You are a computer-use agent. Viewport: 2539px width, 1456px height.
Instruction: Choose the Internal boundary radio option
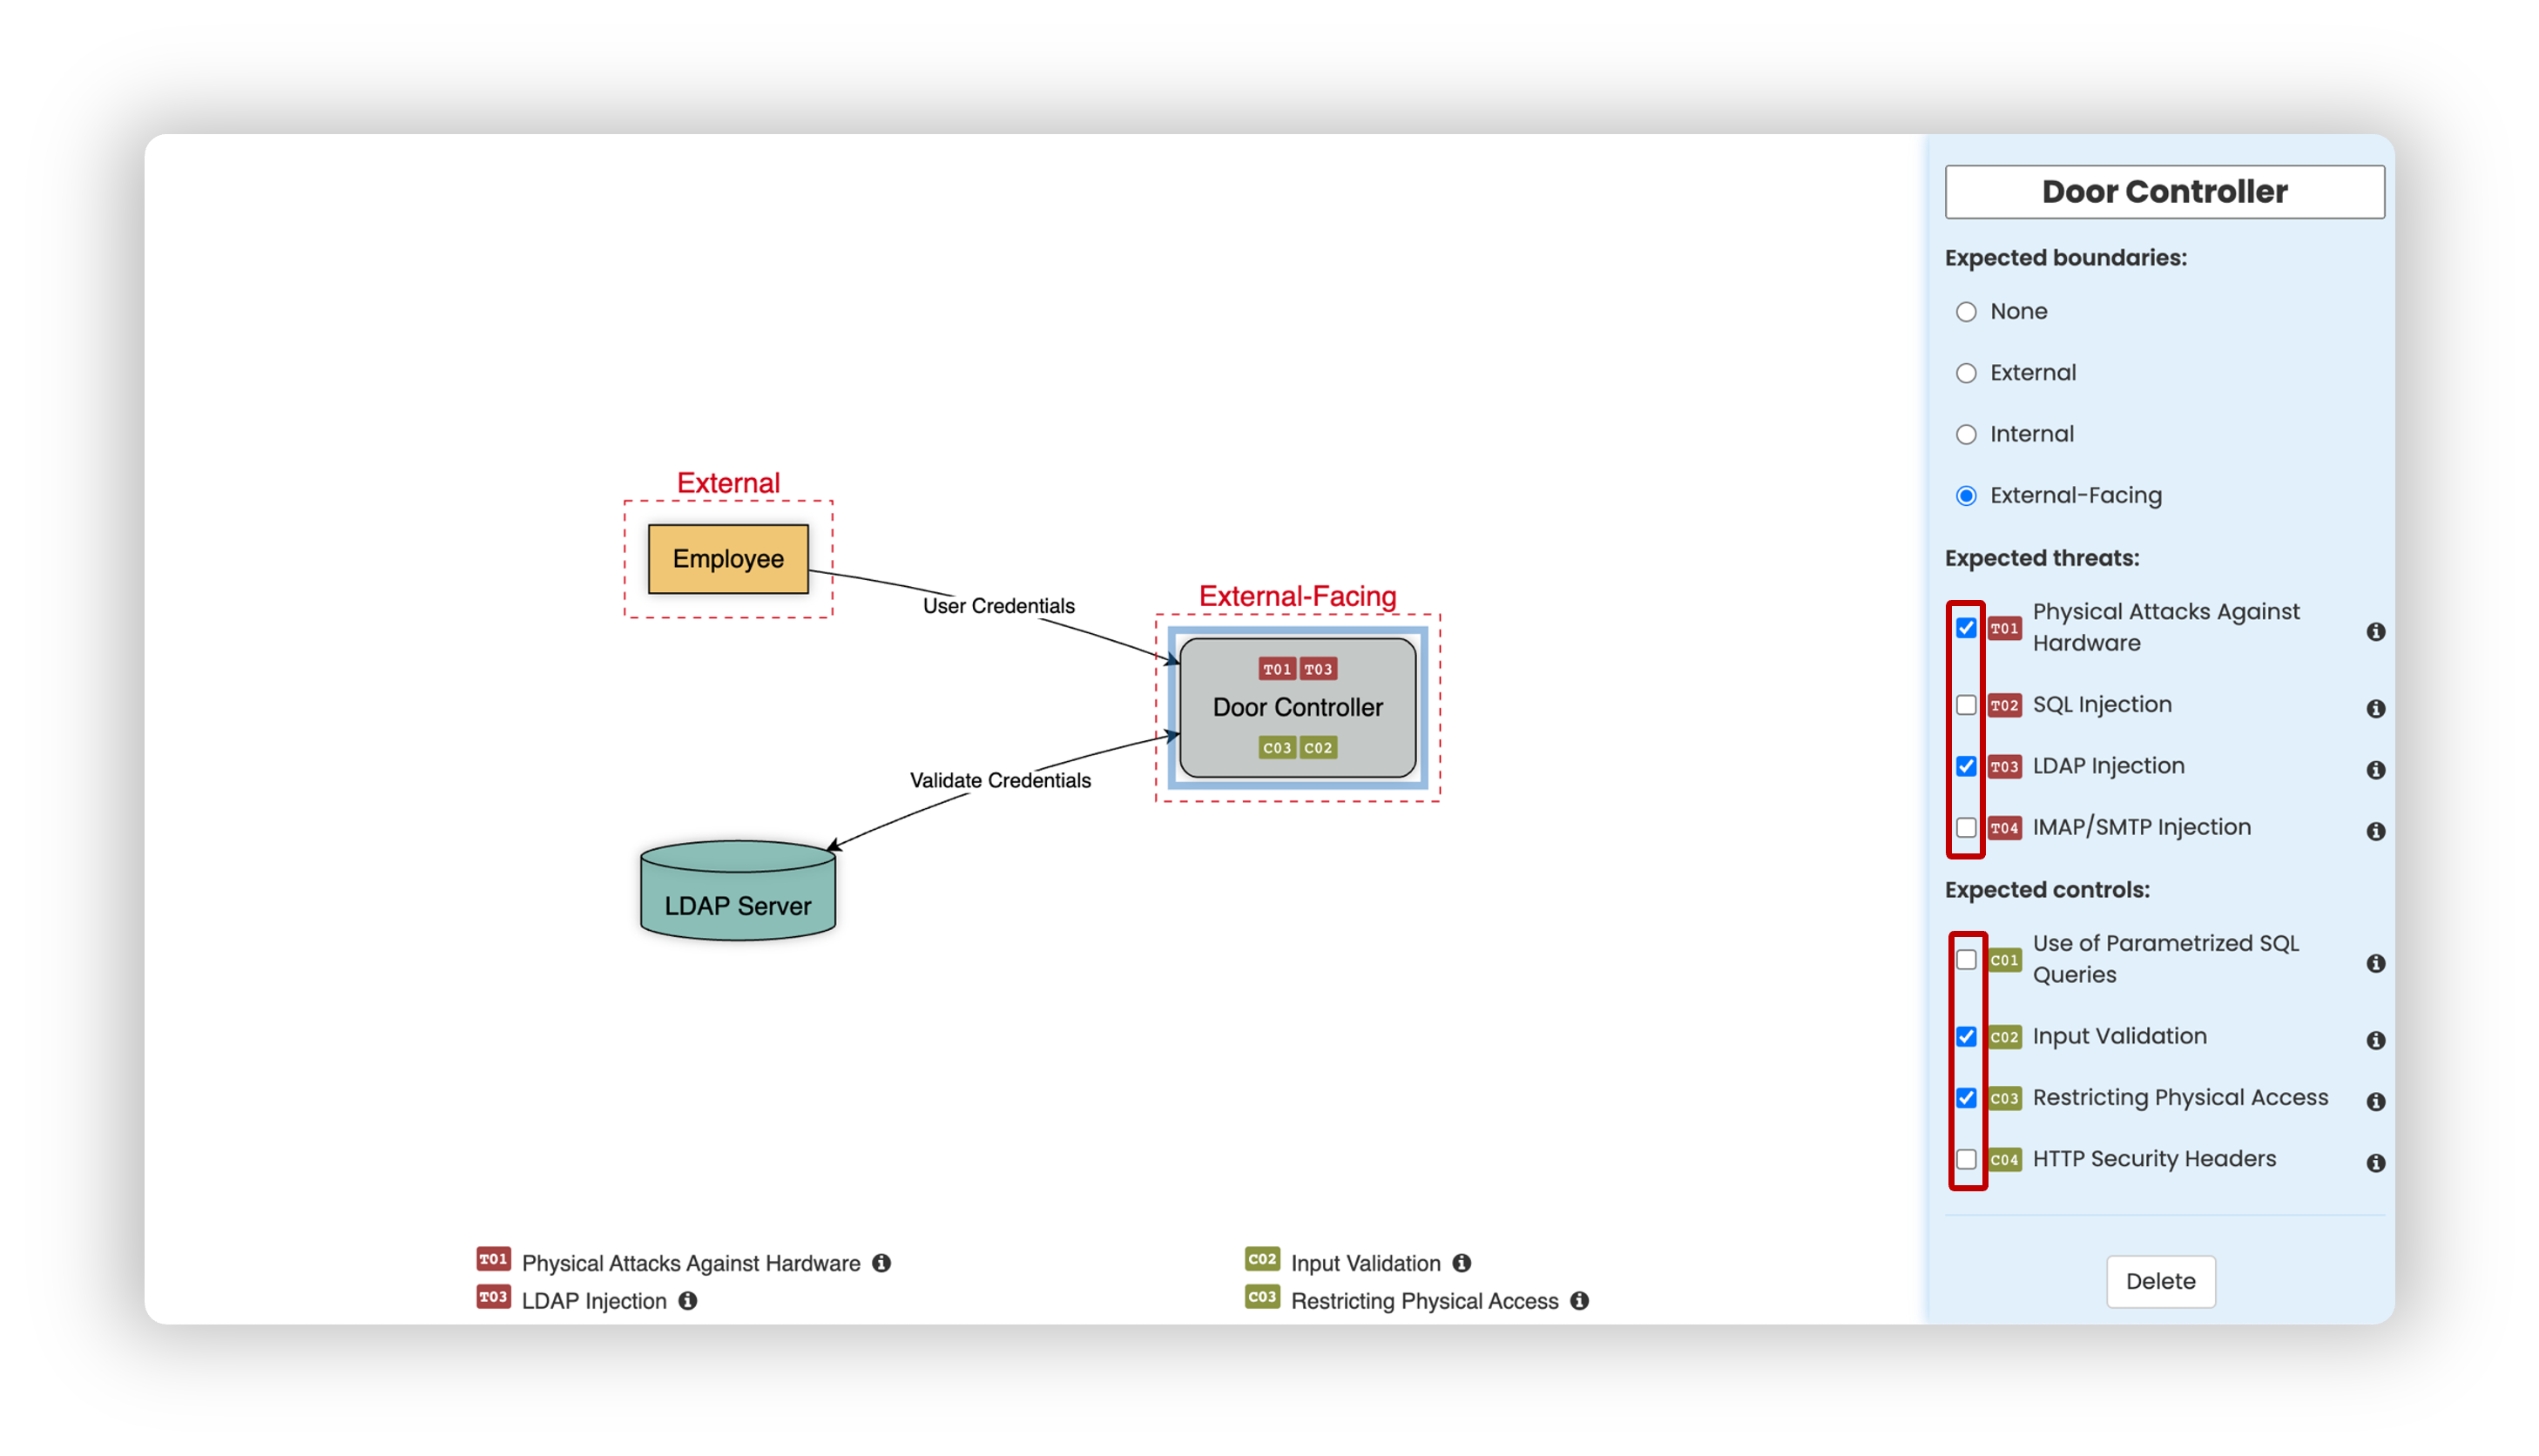1966,434
